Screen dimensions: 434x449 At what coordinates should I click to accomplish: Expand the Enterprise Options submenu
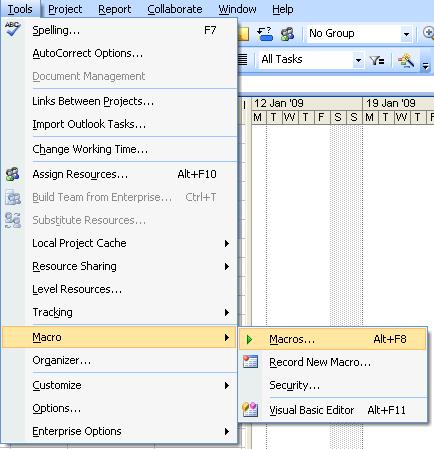click(x=227, y=431)
